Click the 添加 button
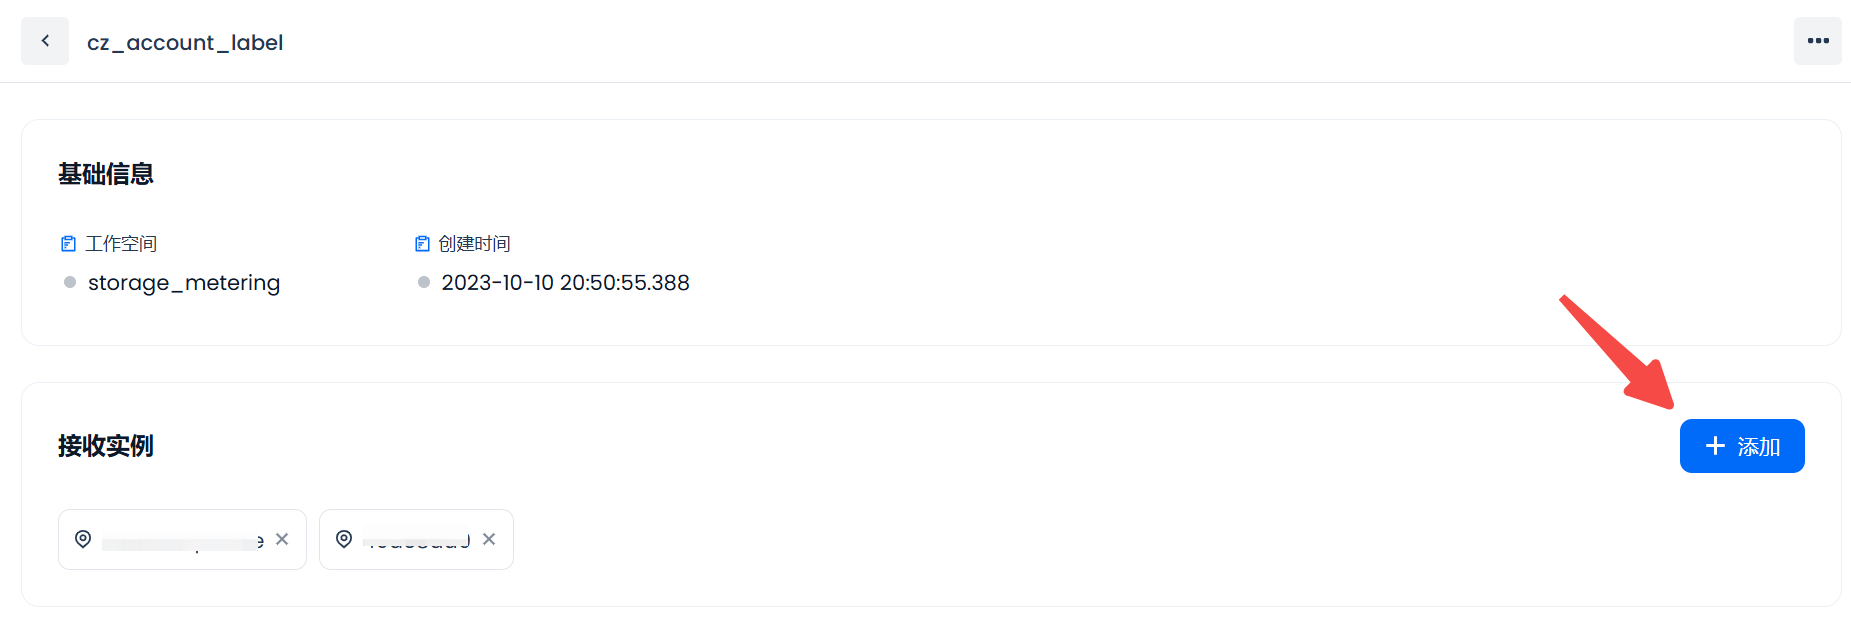This screenshot has width=1851, height=638. pyautogui.click(x=1741, y=446)
